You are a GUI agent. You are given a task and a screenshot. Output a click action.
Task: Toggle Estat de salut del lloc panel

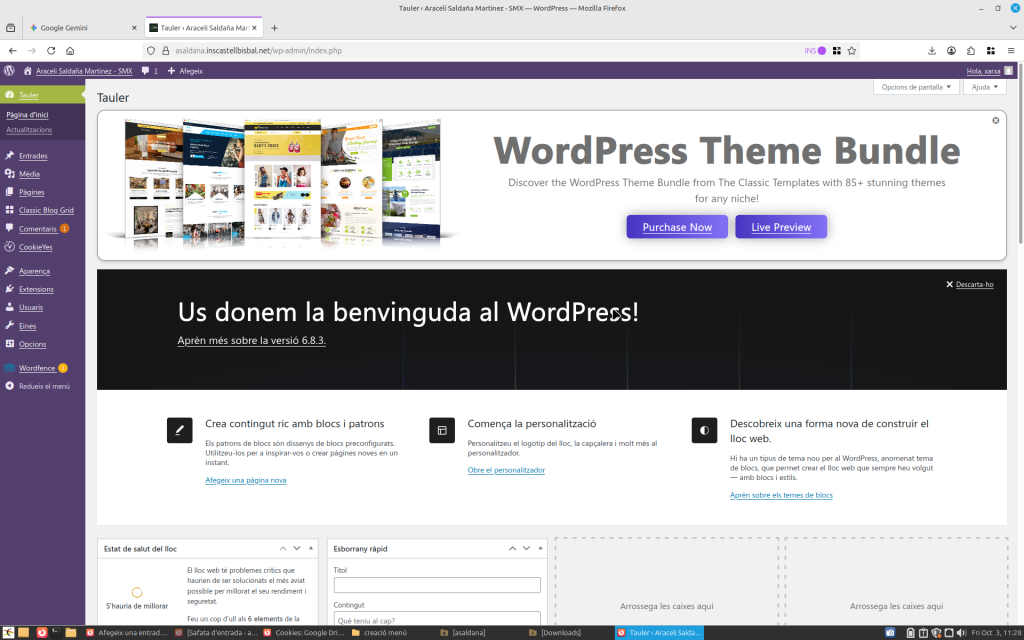tap(312, 548)
